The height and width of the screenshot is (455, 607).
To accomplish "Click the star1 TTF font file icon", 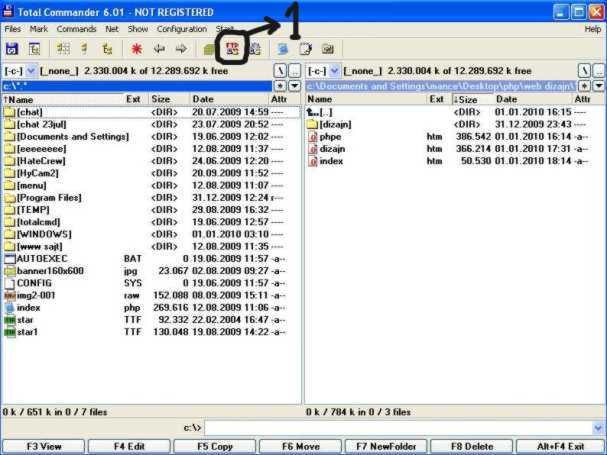I will pos(10,332).
